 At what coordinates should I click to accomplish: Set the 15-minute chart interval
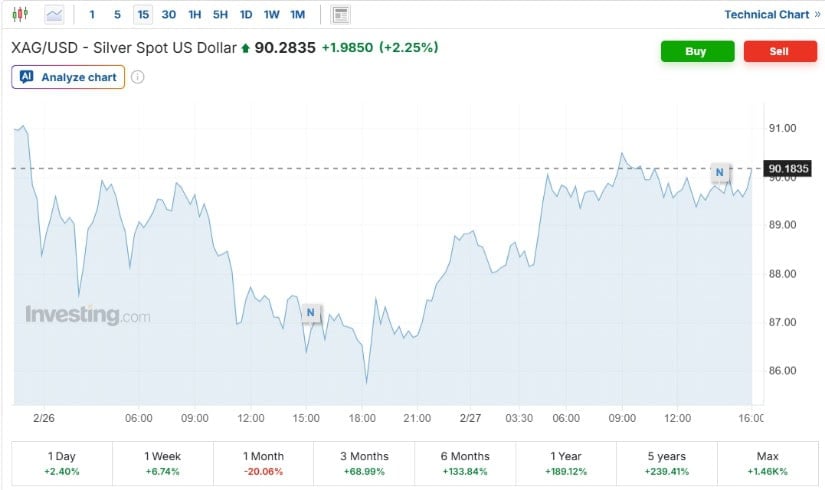click(x=144, y=15)
